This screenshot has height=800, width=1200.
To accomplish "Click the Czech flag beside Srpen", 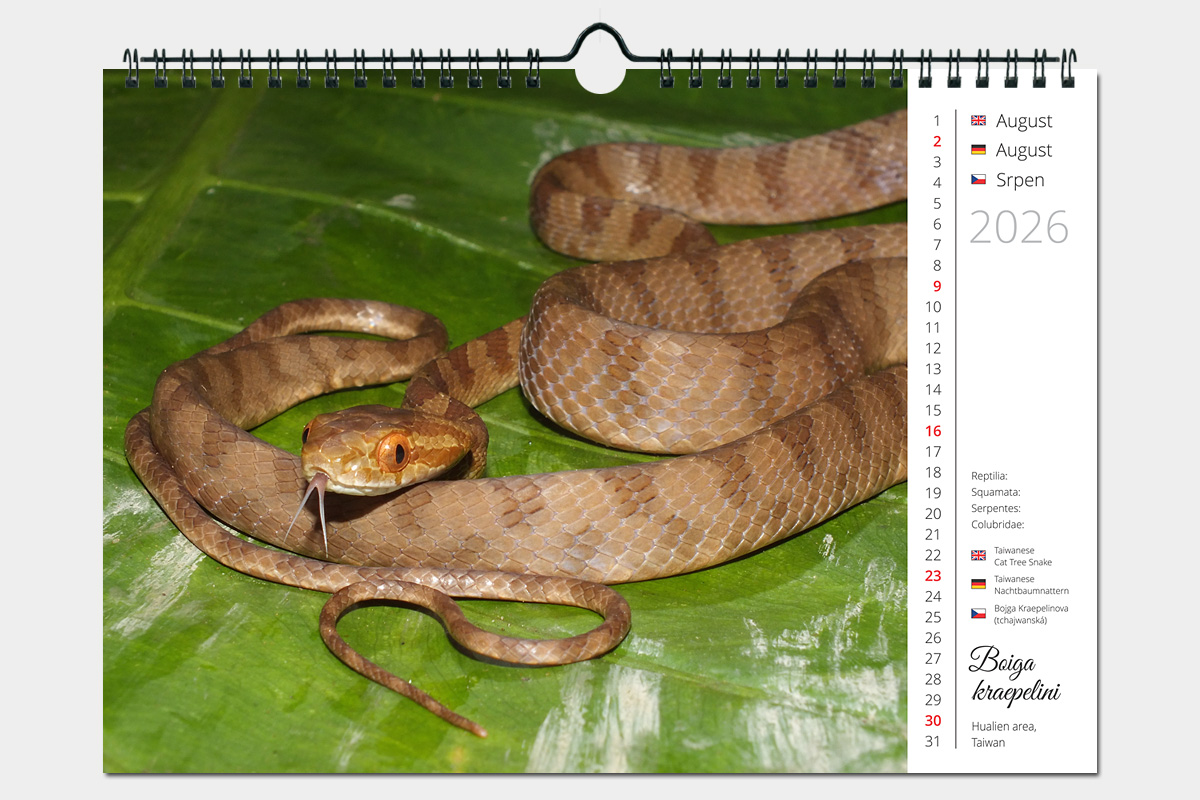I will pos(978,180).
